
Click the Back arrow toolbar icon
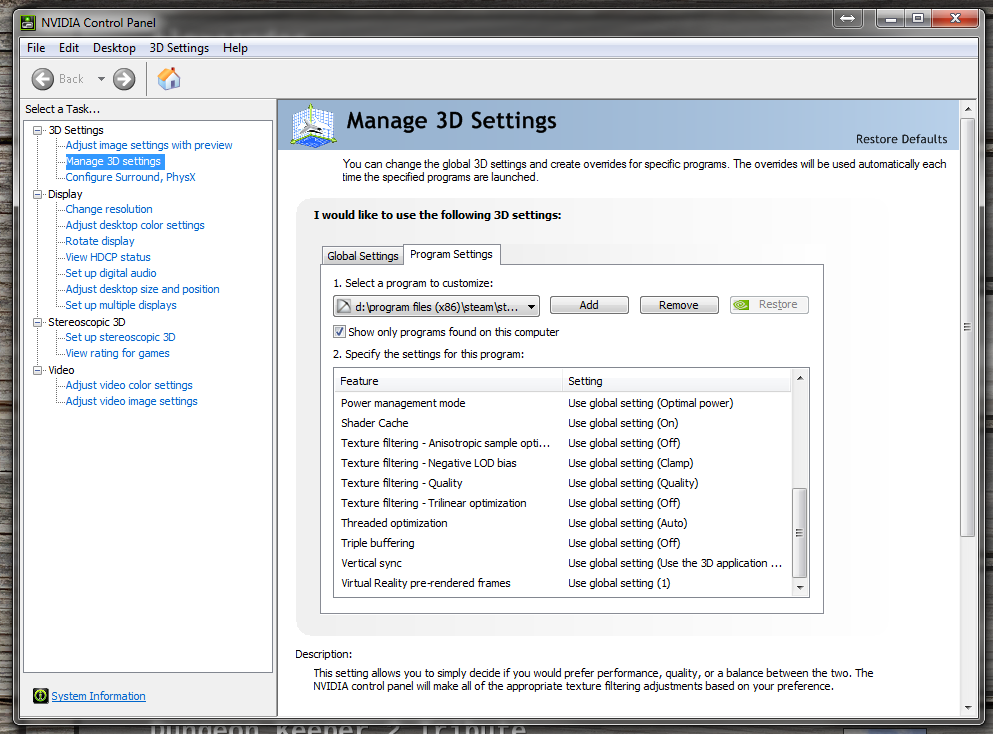[43, 79]
